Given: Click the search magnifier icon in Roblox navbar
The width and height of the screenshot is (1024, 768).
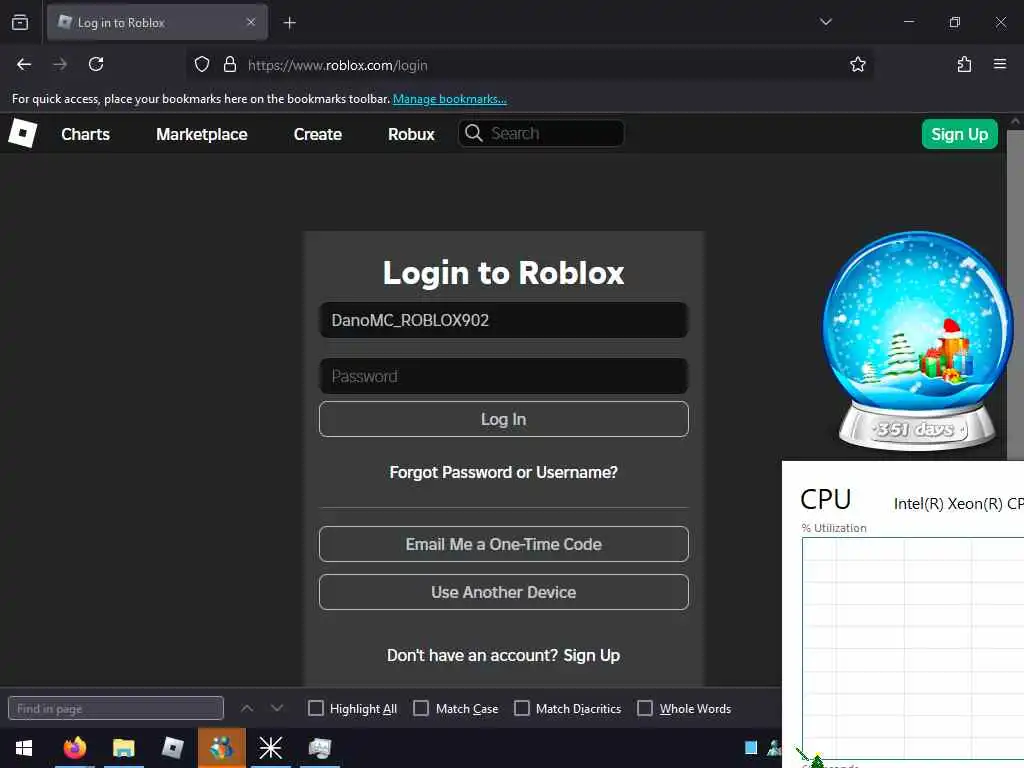Looking at the screenshot, I should pyautogui.click(x=473, y=133).
